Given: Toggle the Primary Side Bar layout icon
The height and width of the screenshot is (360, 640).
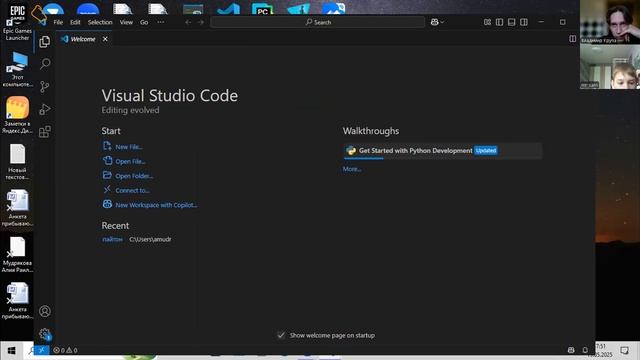Looking at the screenshot, I should pyautogui.click(x=499, y=22).
